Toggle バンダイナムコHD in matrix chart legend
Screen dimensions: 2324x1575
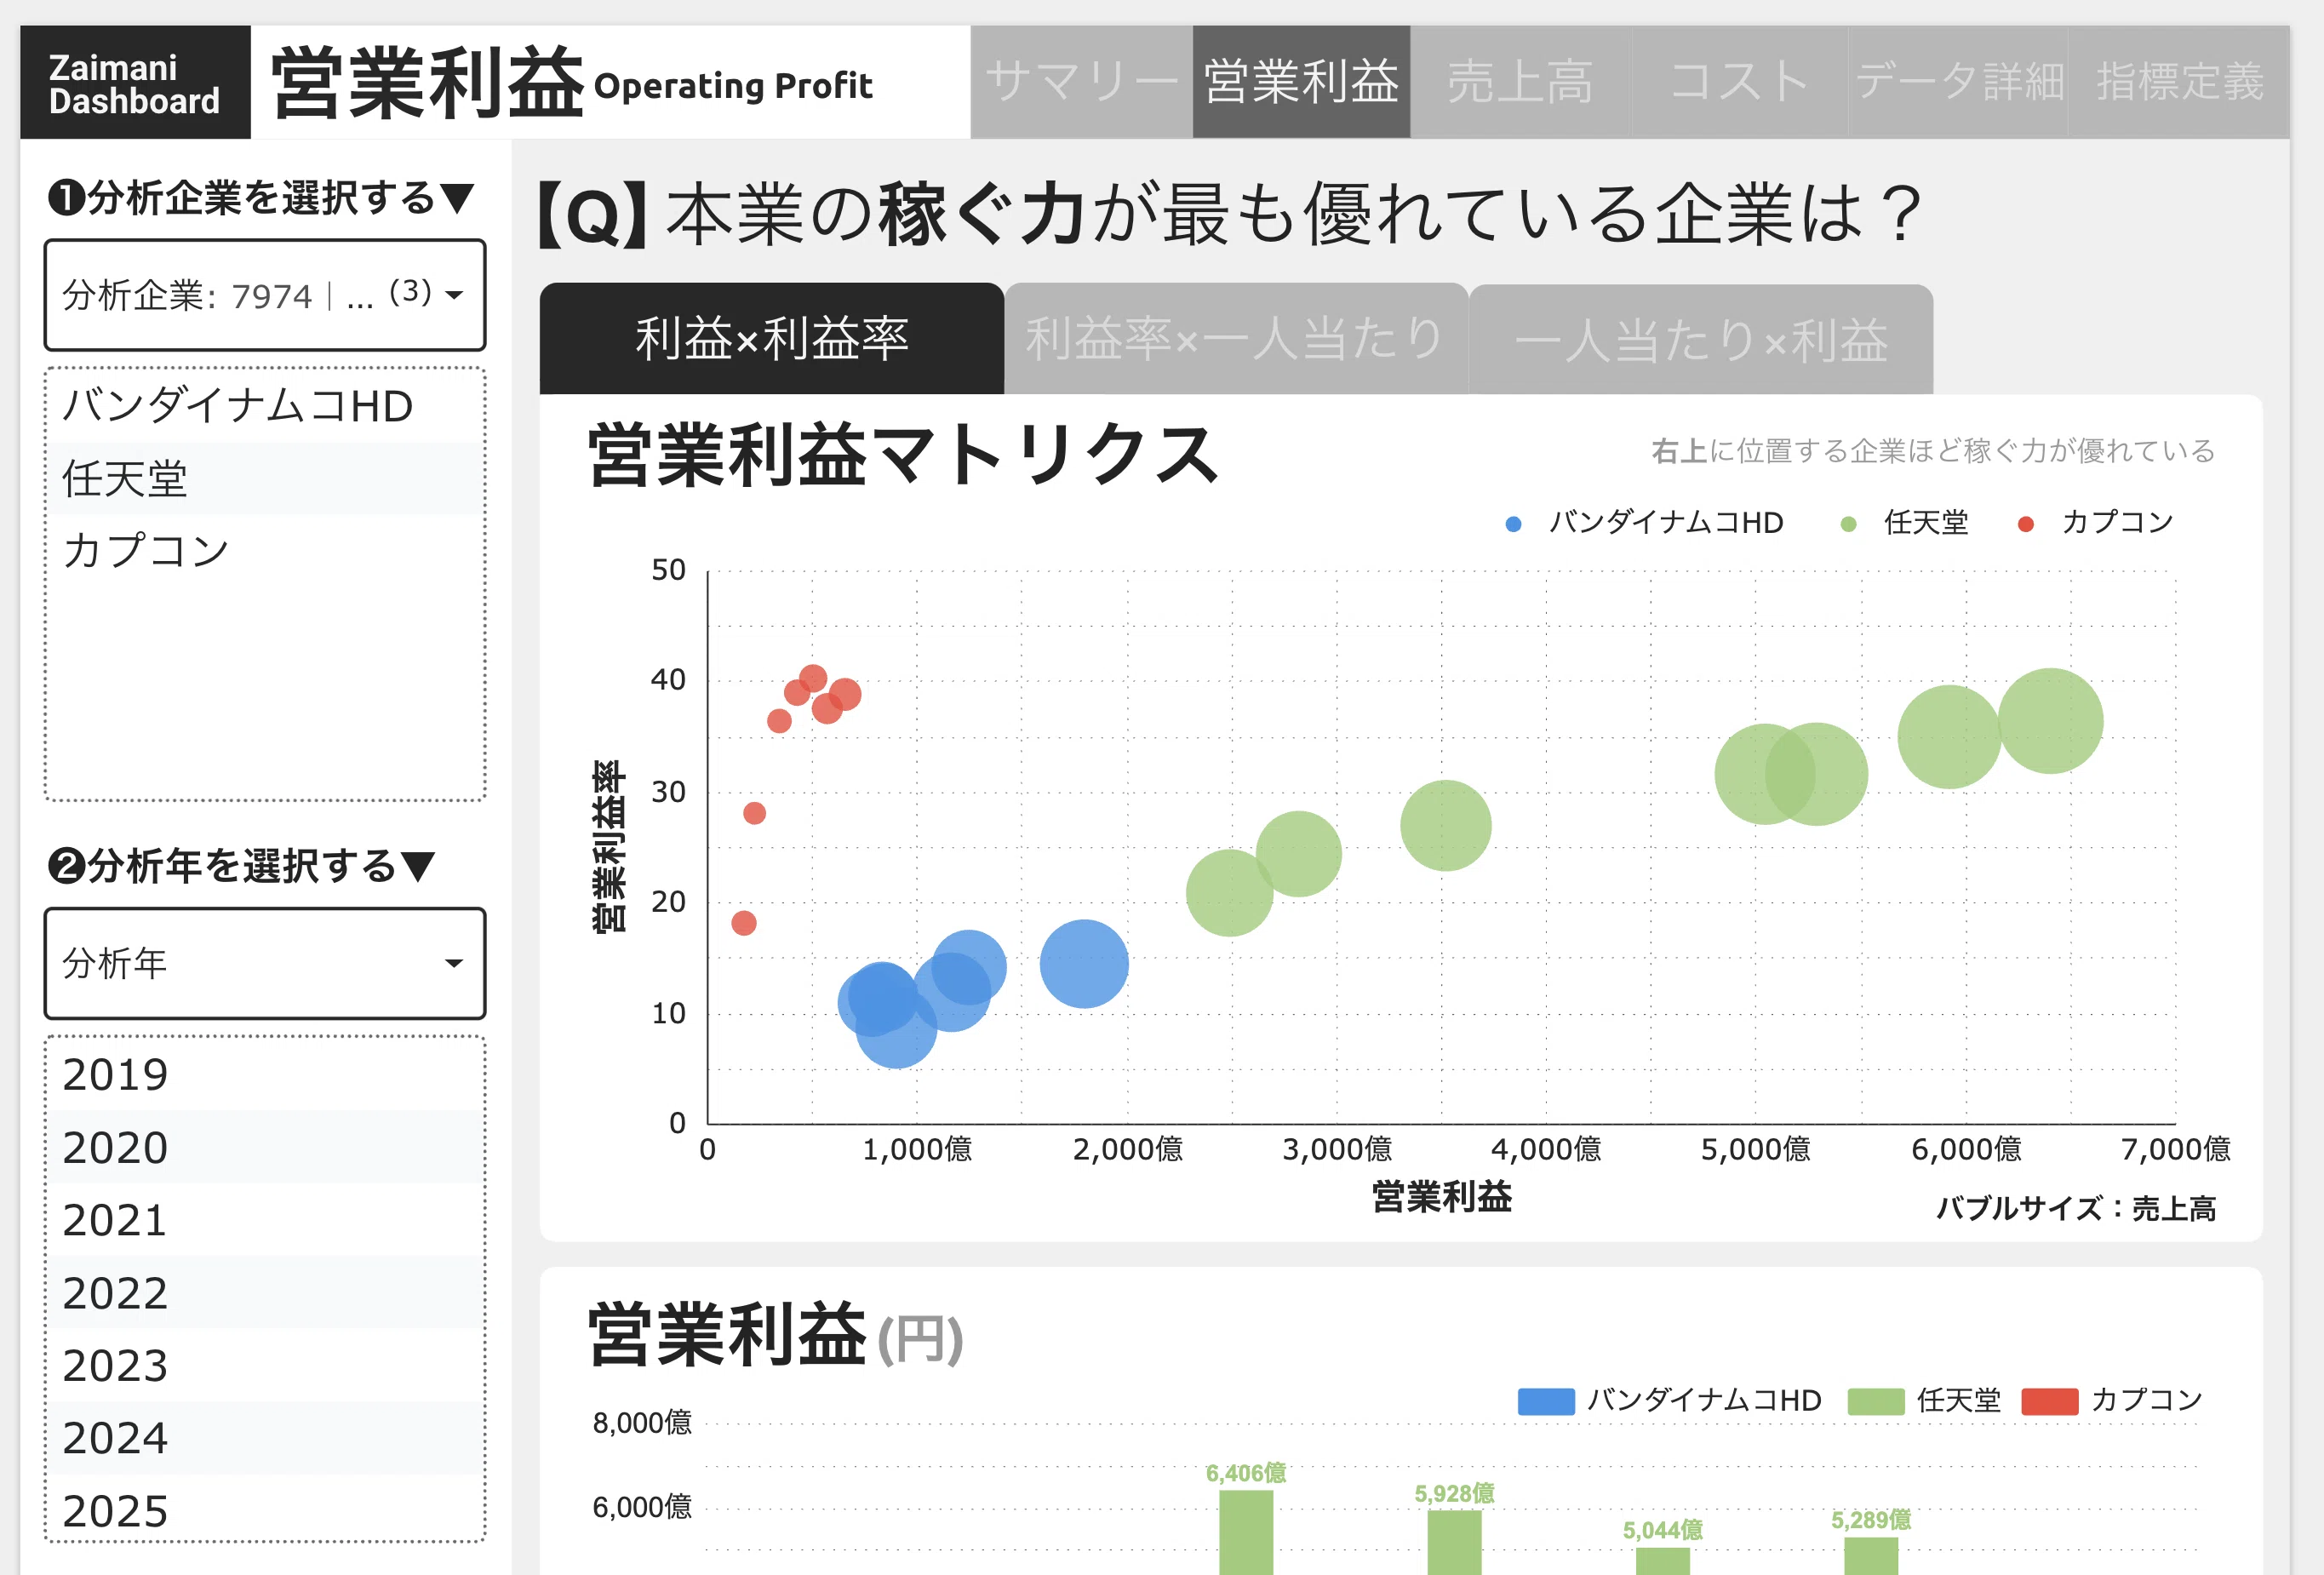[x=1644, y=523]
